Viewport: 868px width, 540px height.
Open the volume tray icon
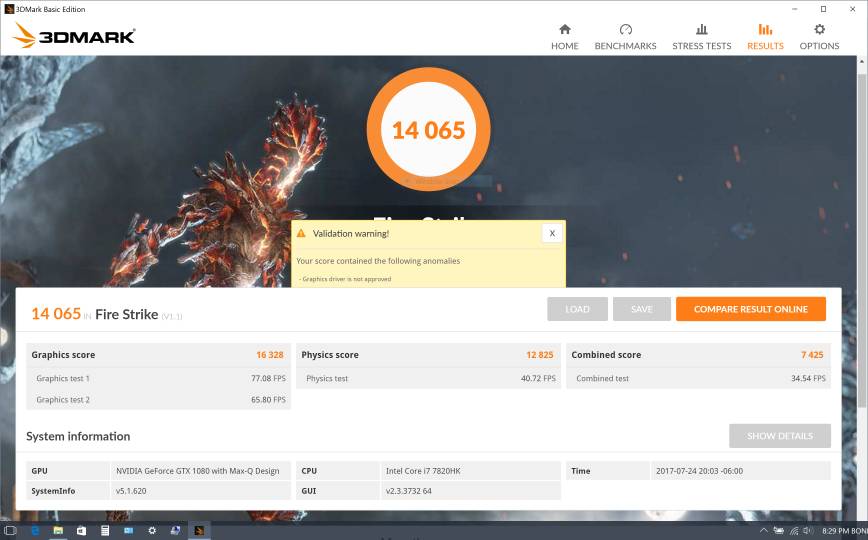tap(807, 531)
